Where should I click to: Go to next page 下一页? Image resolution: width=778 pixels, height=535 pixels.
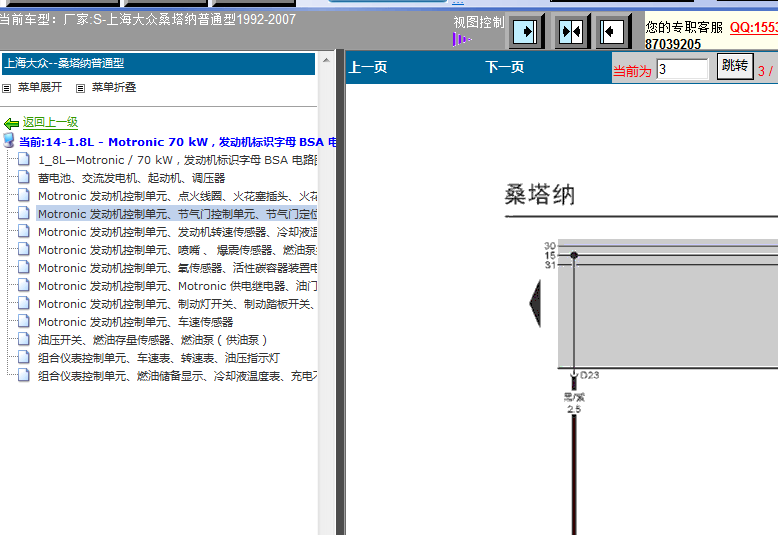(505, 67)
